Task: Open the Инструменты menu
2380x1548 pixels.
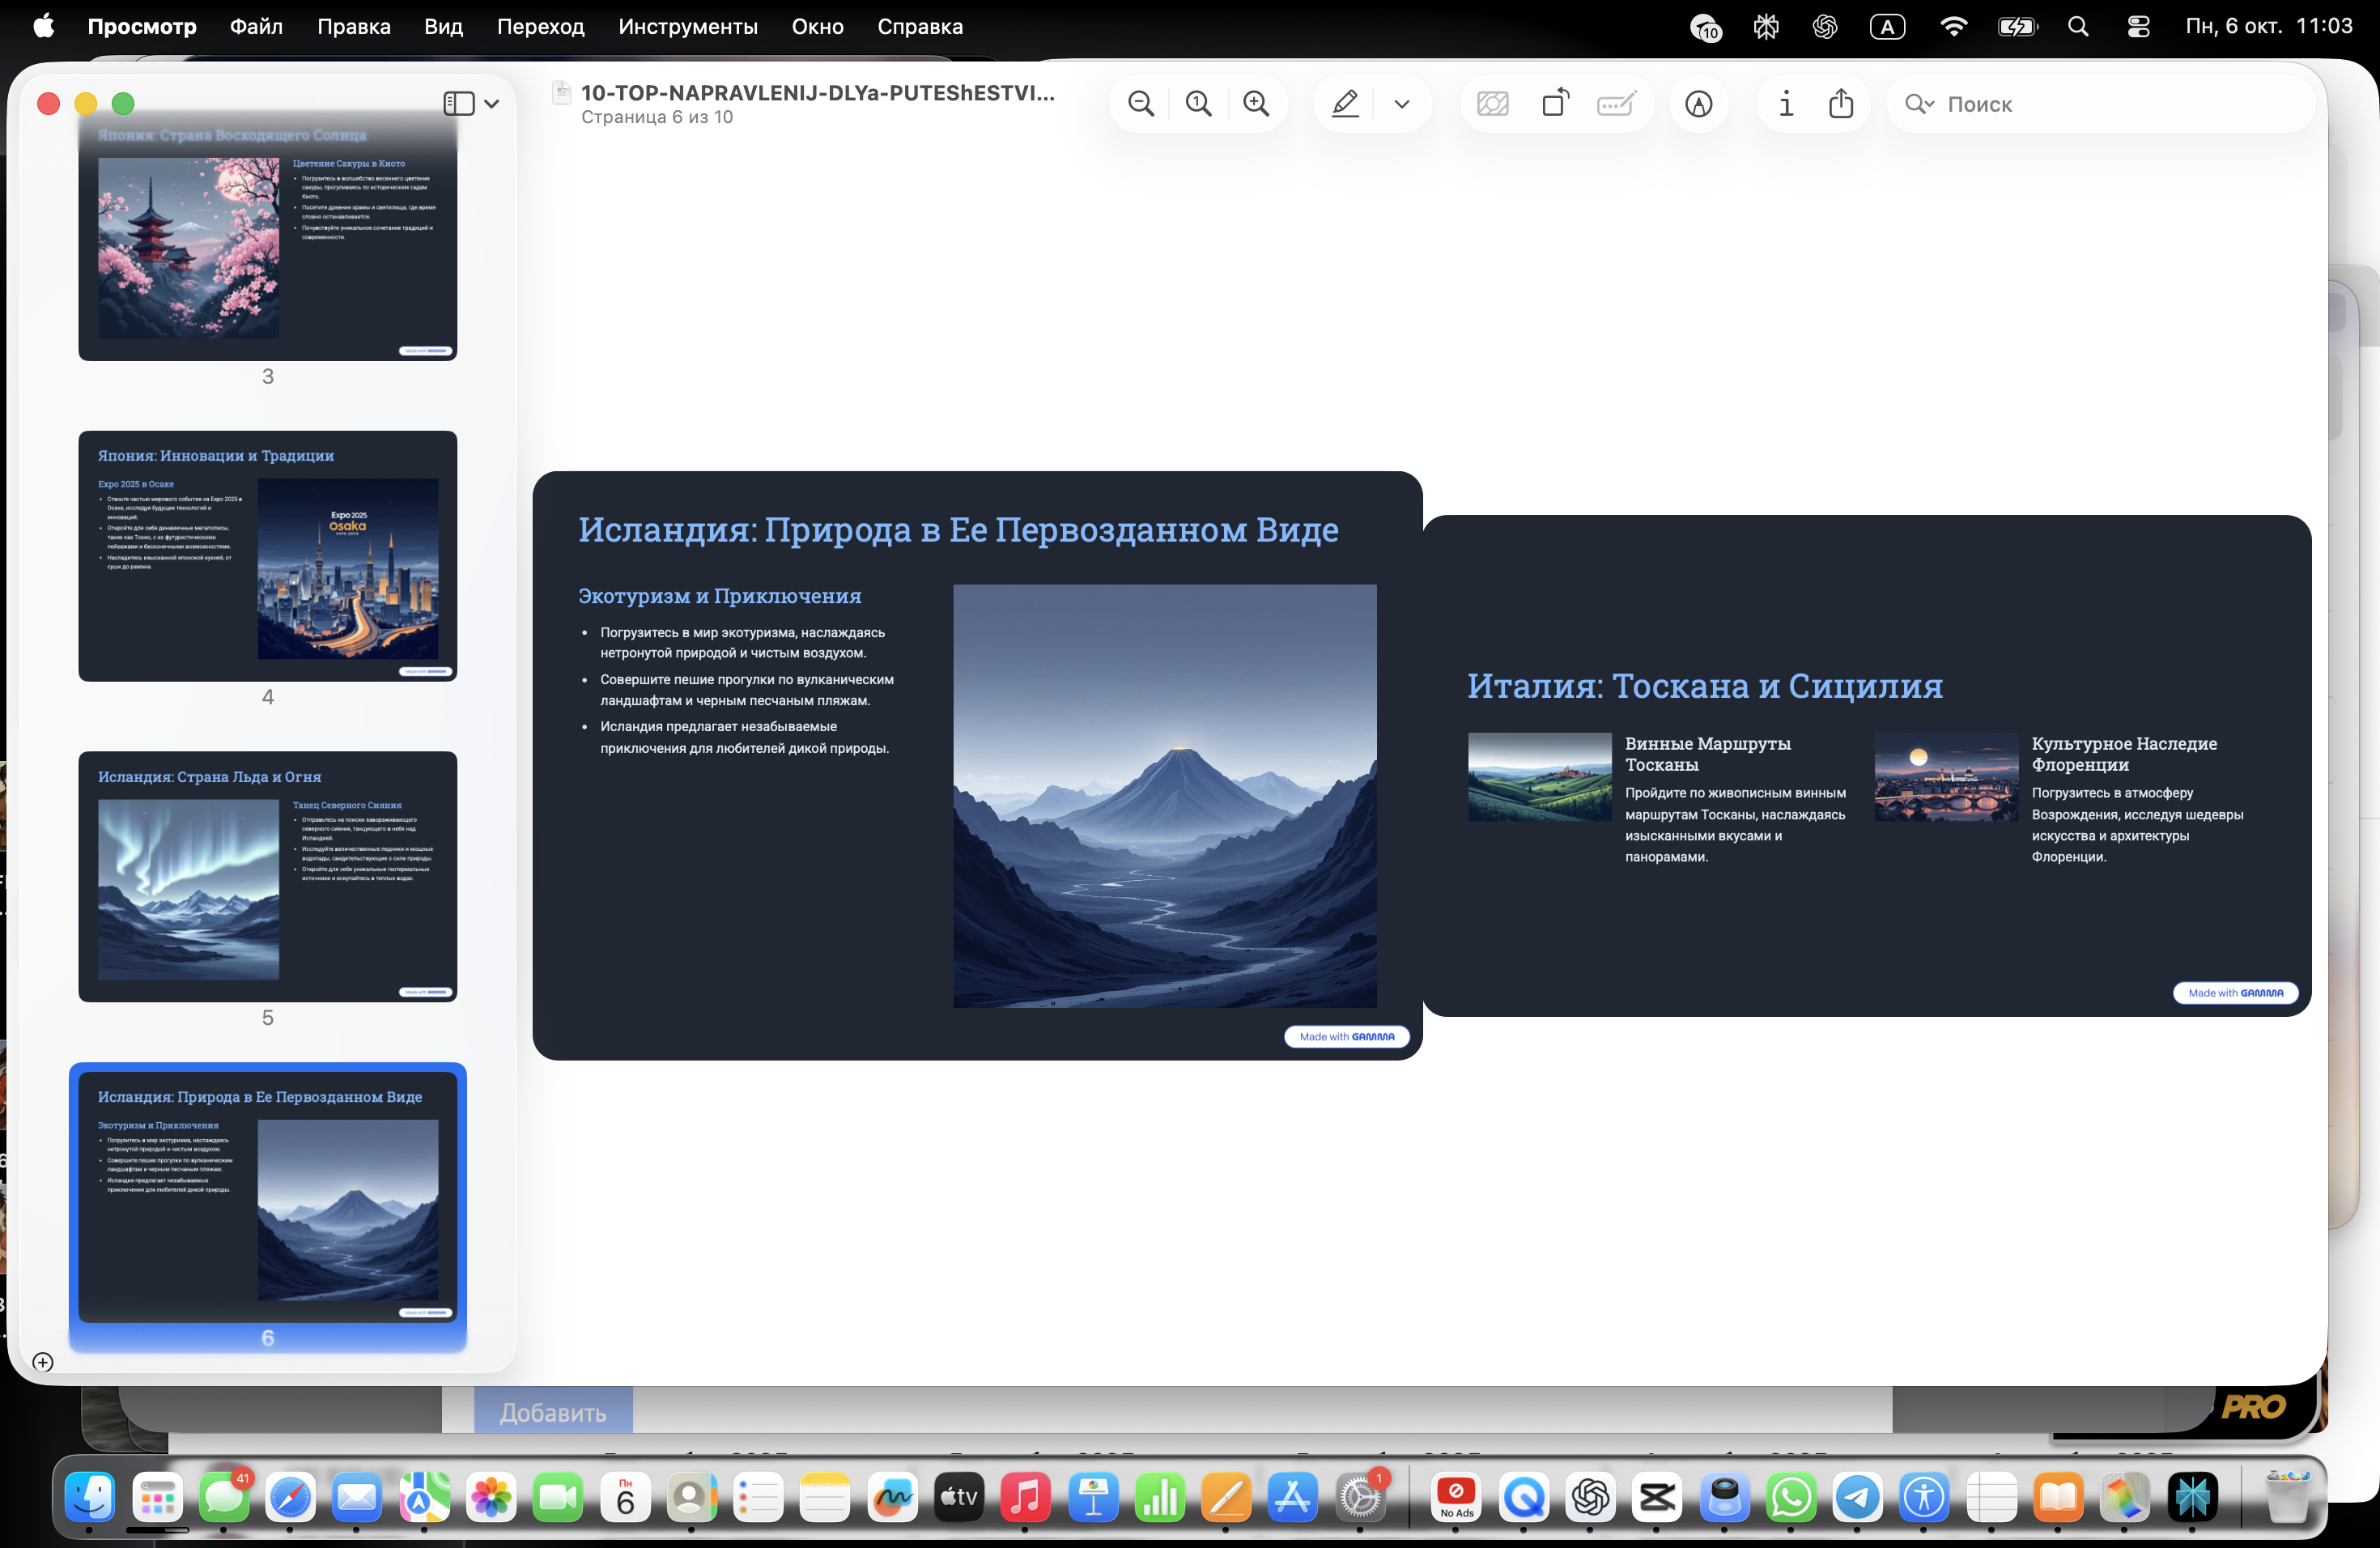Action: coord(687,27)
